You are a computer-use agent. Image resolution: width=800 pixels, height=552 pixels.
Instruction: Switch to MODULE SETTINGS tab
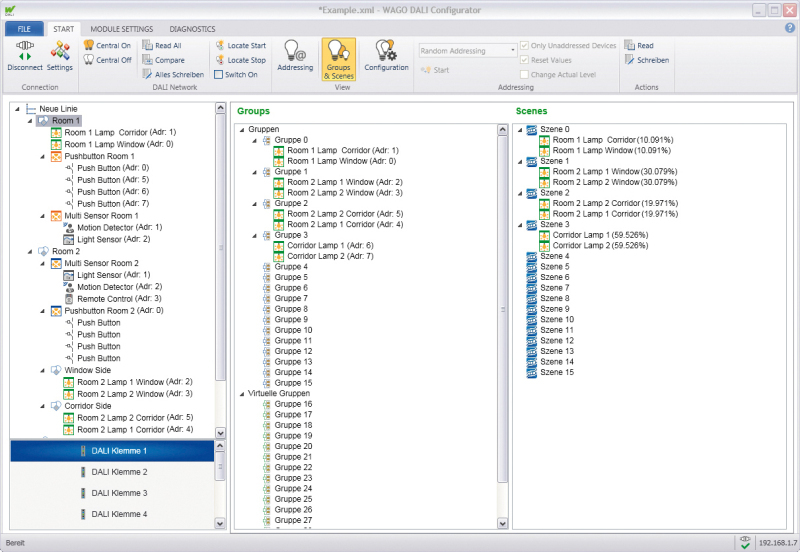coord(121,29)
